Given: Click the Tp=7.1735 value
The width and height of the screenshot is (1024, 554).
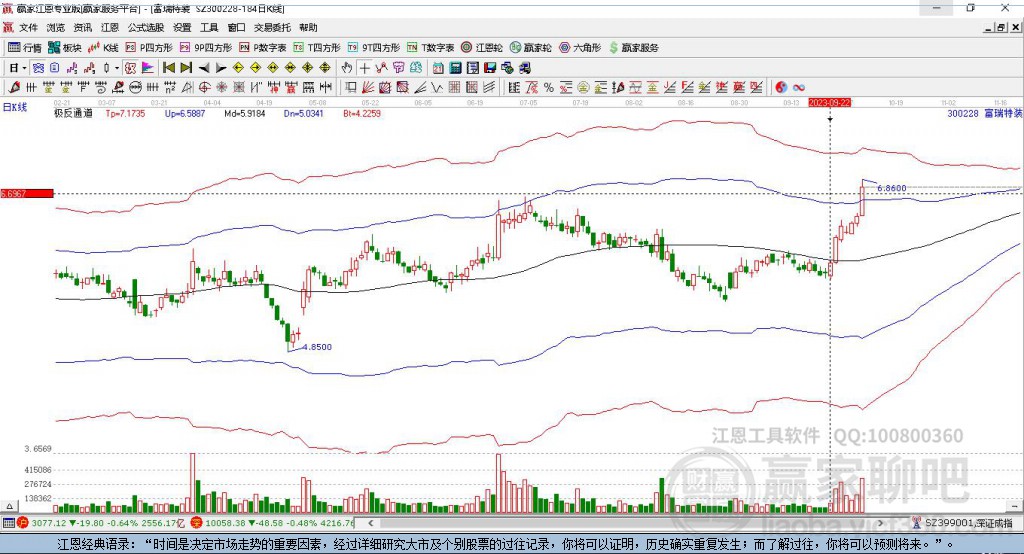Looking at the screenshot, I should pyautogui.click(x=125, y=114).
